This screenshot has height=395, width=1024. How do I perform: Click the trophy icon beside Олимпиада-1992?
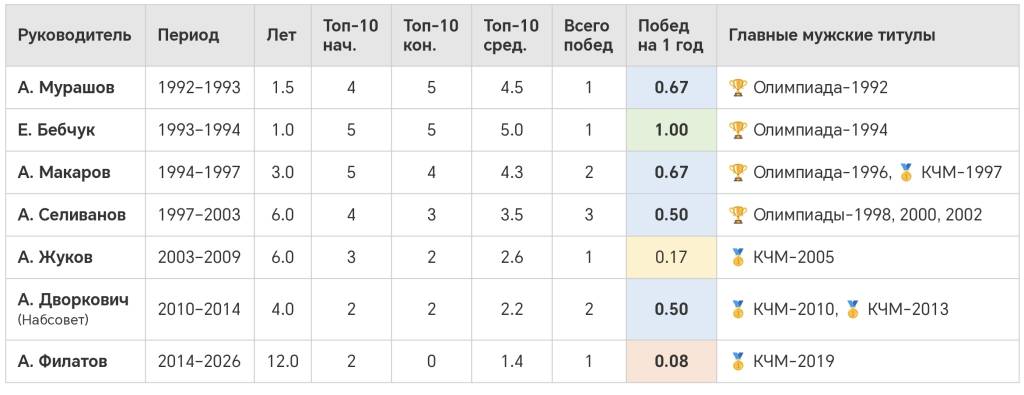tap(738, 87)
